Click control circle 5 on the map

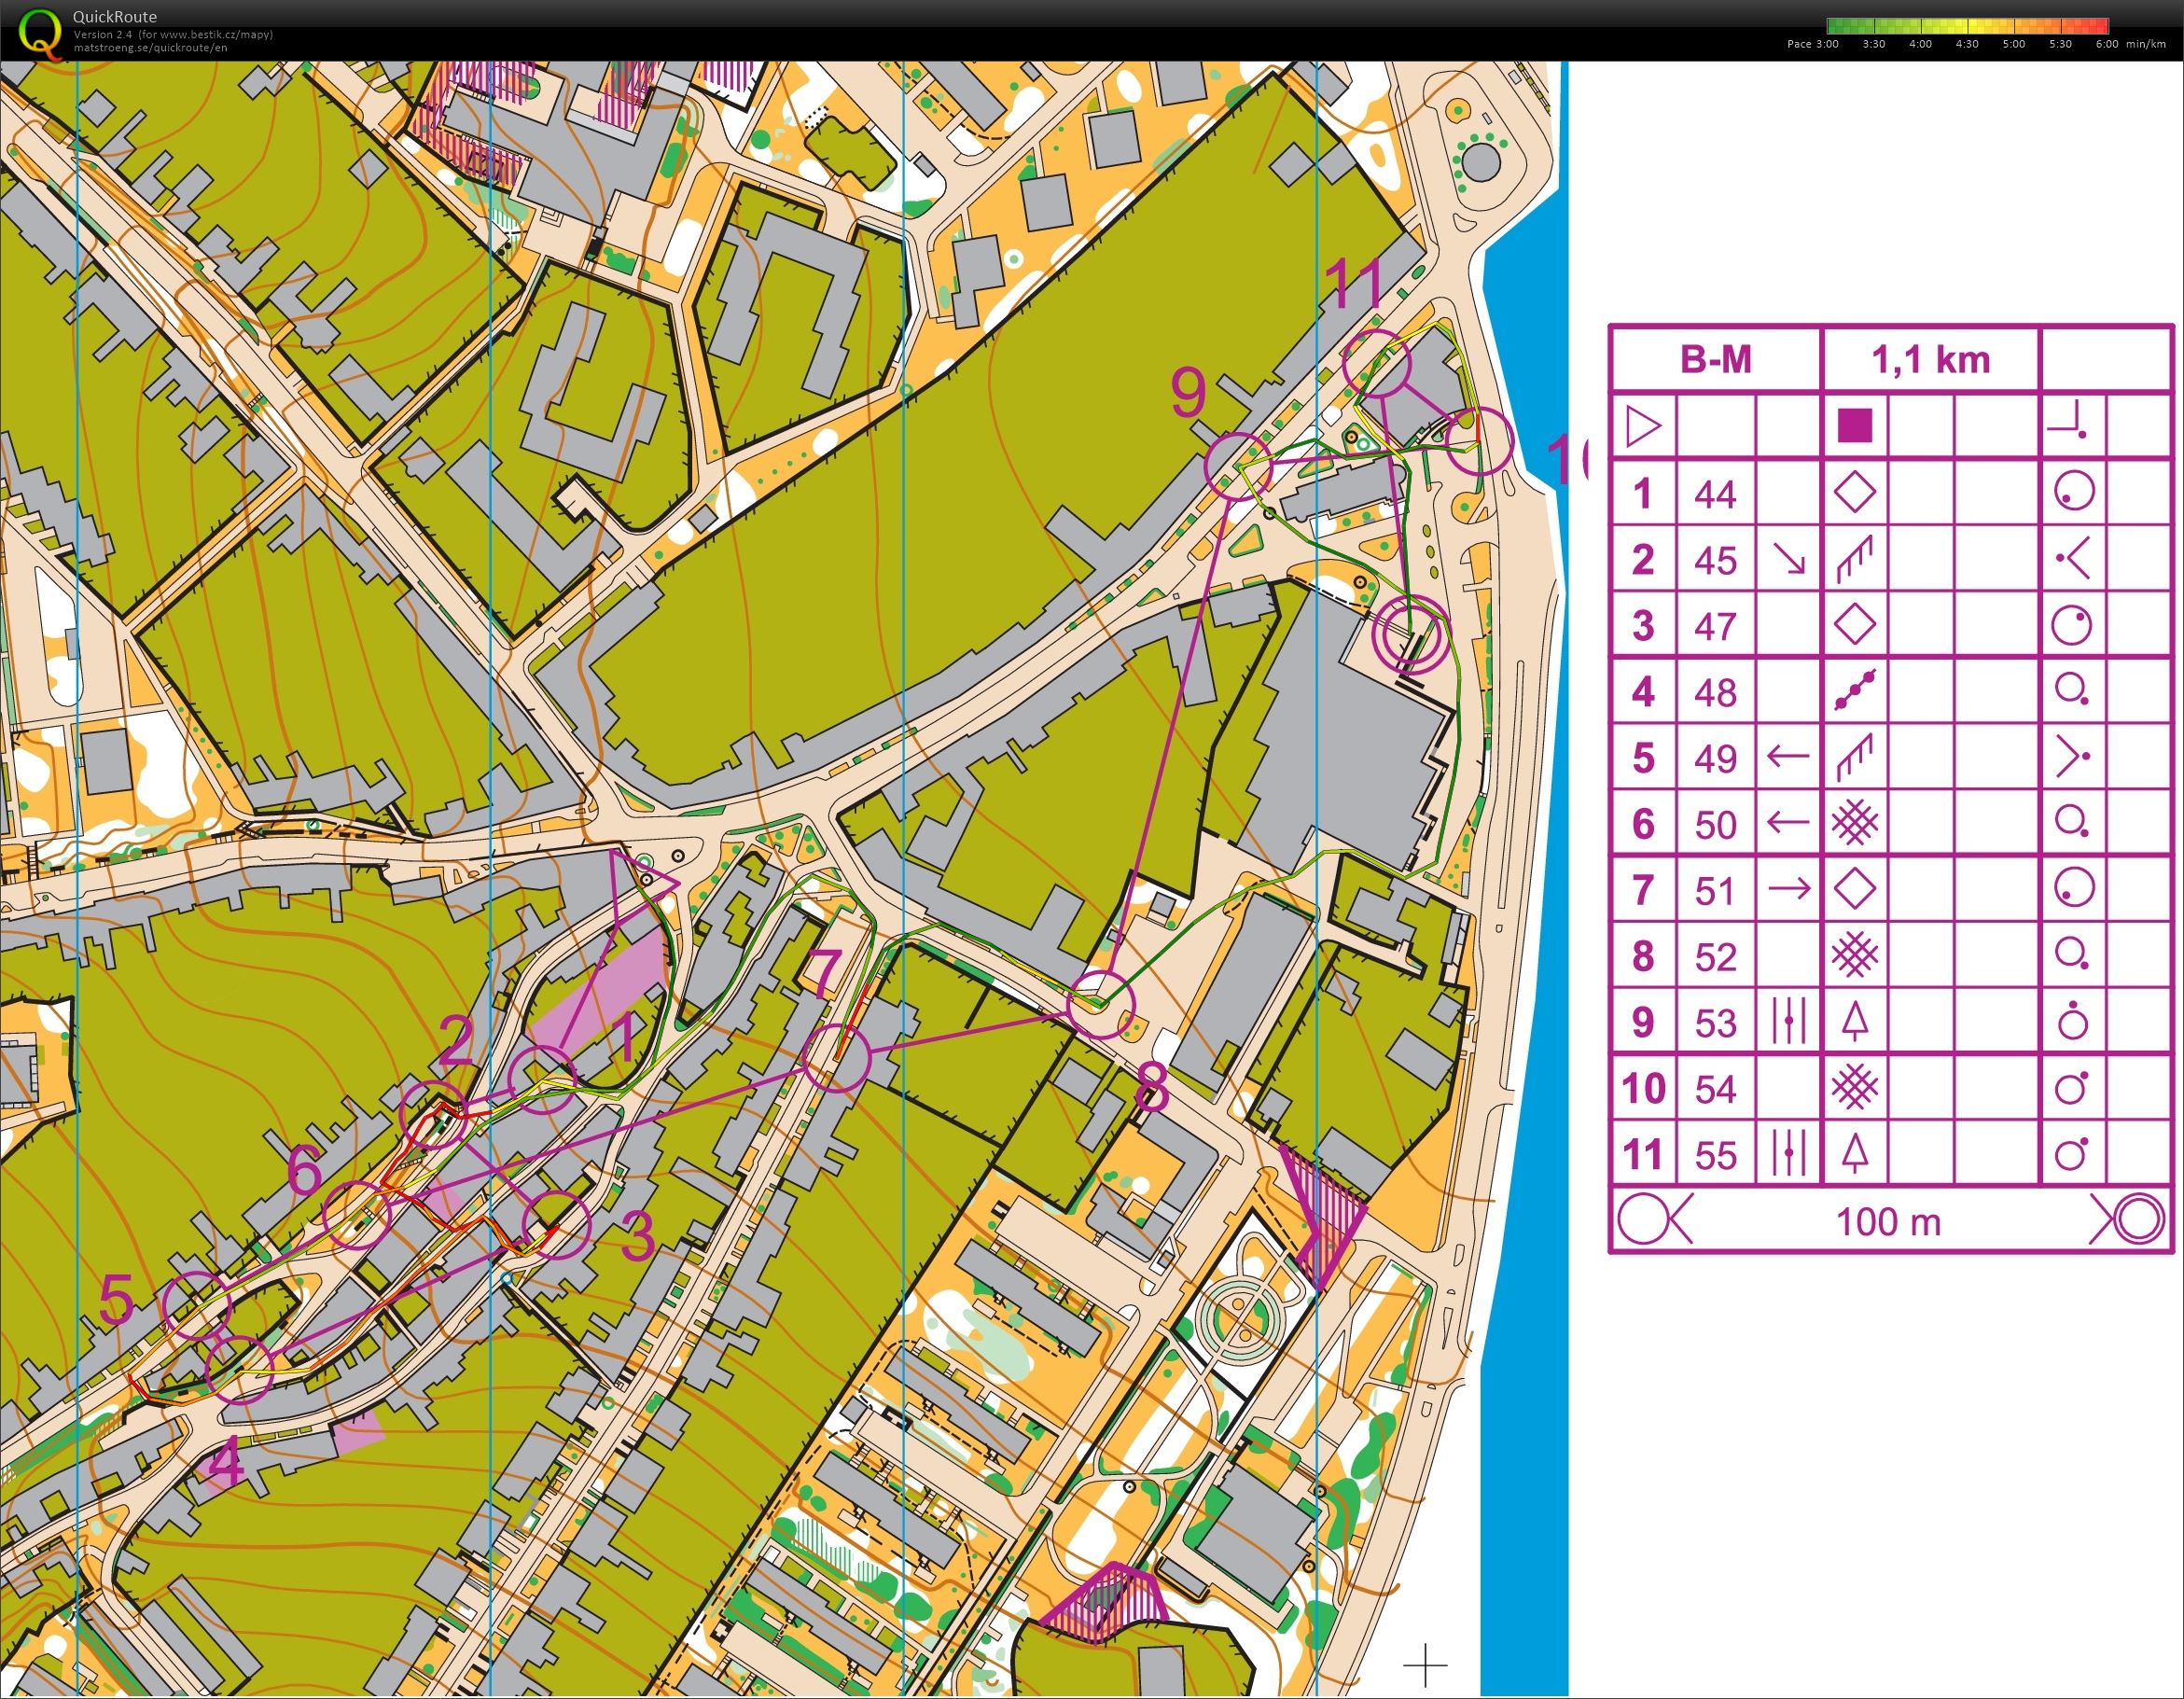tap(197, 1306)
